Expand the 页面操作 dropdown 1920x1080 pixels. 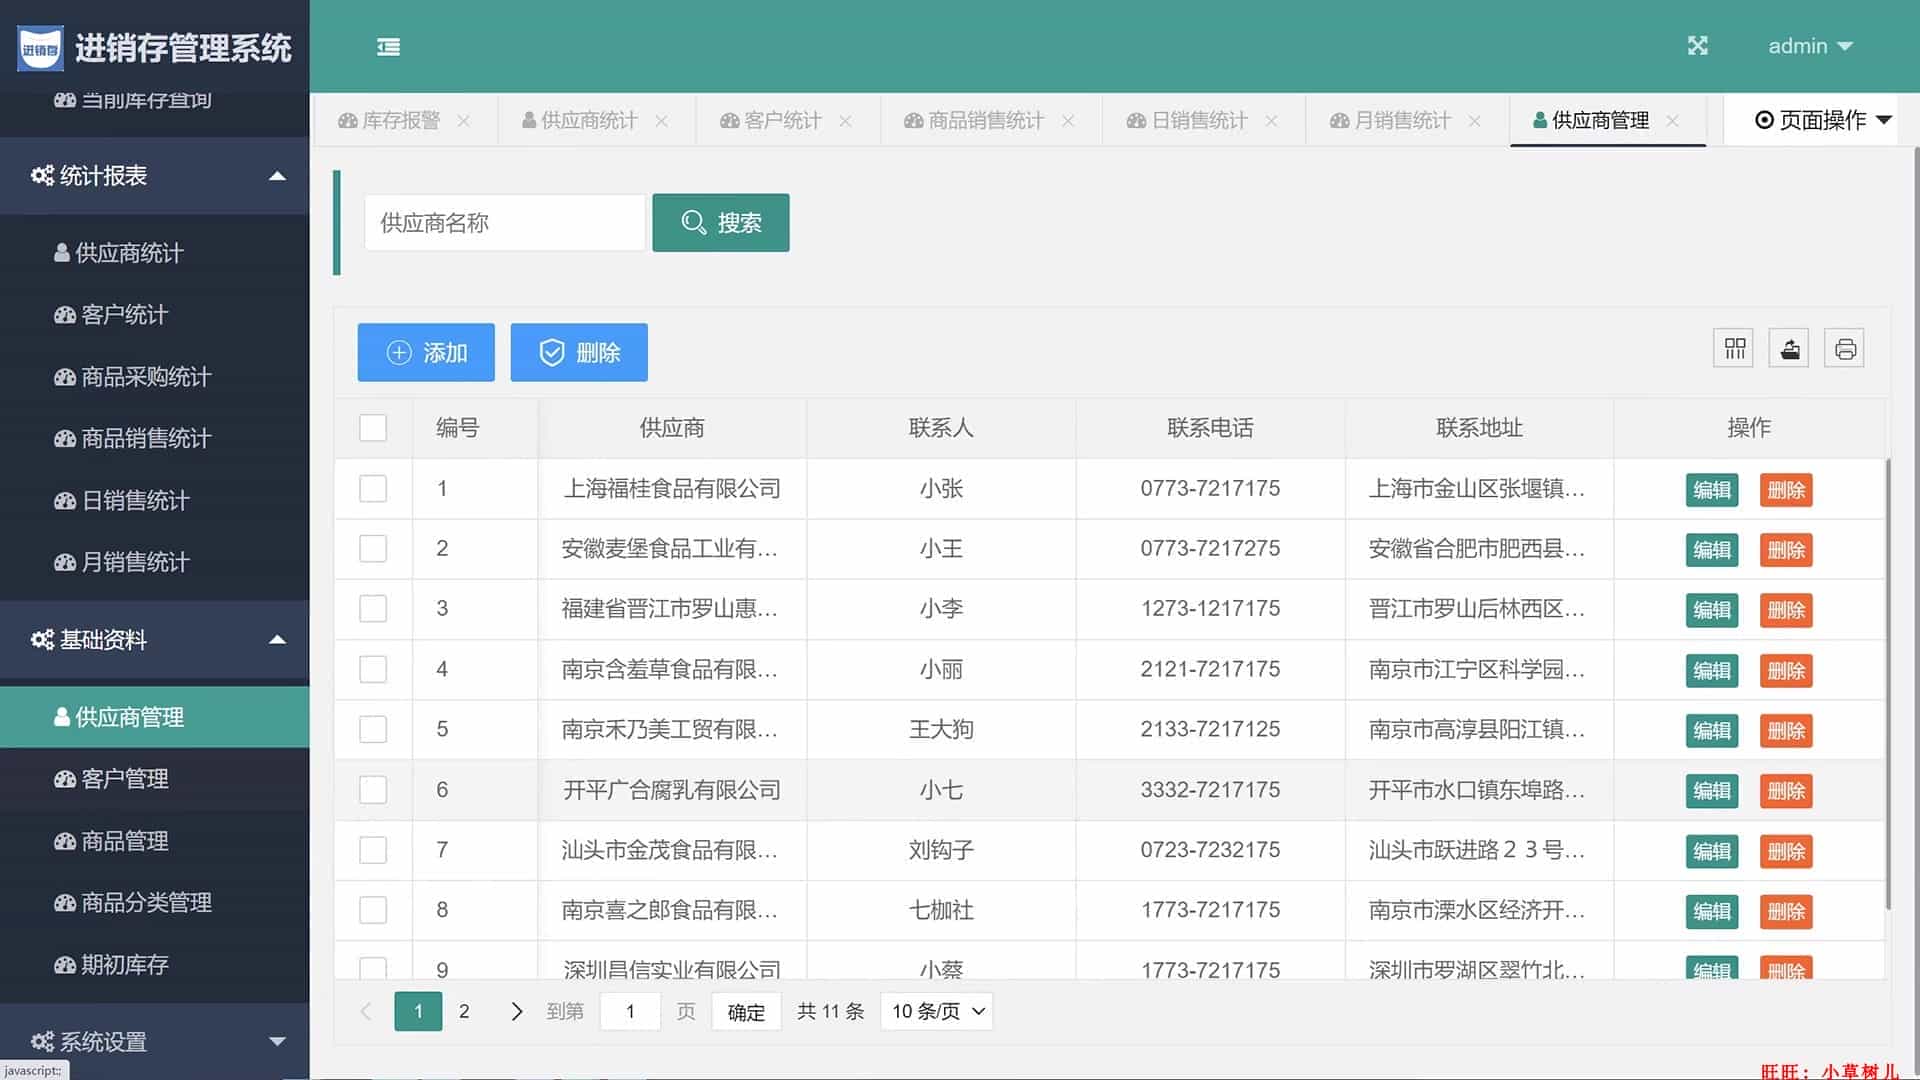(1823, 120)
